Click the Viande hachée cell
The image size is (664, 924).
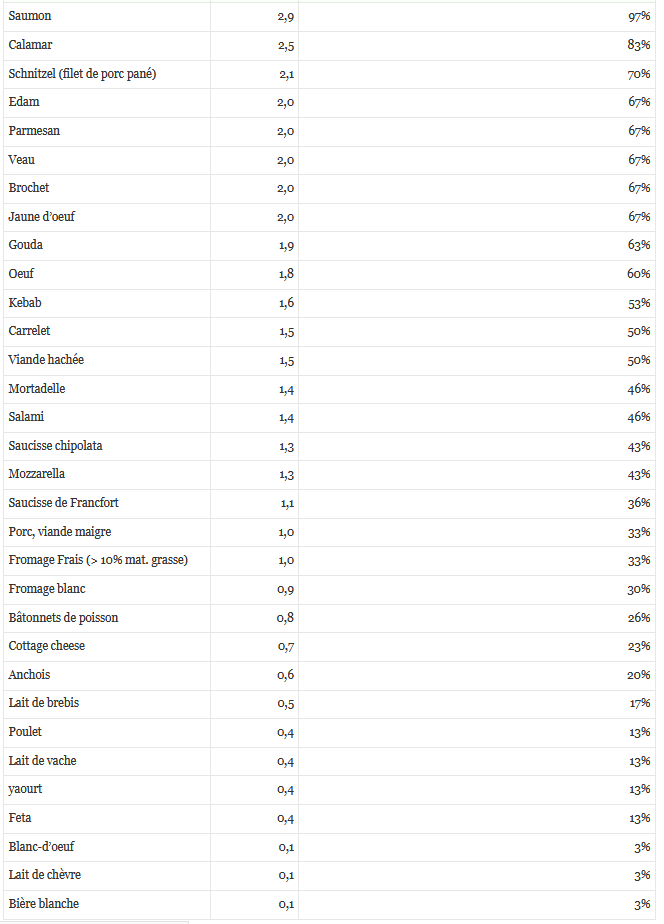46,359
